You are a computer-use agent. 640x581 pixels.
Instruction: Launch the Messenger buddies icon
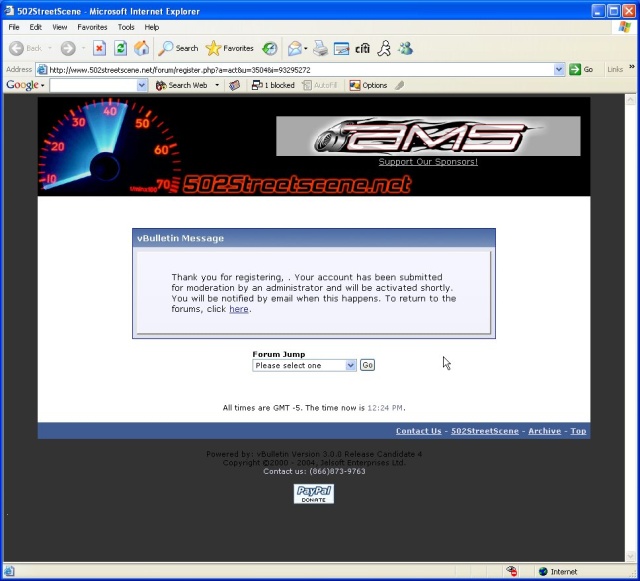[x=405, y=49]
